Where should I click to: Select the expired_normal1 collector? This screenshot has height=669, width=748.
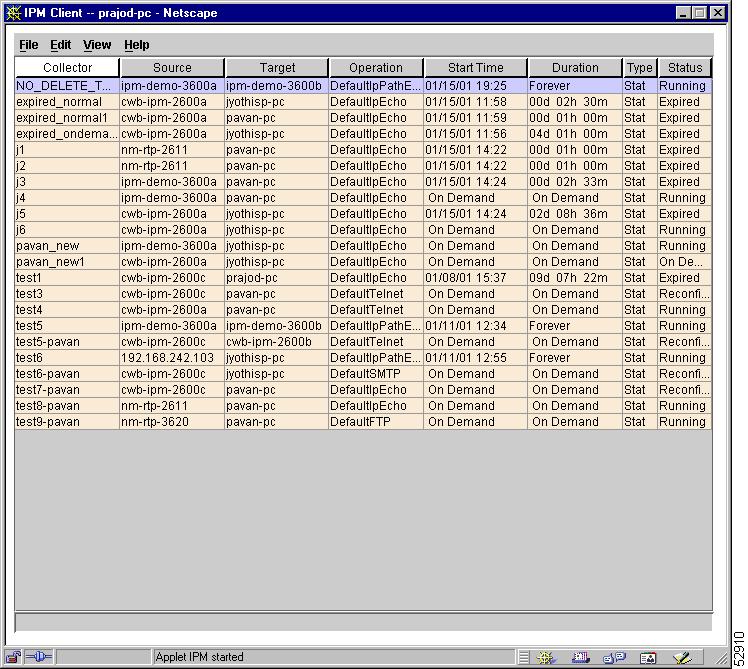[x=363, y=118]
